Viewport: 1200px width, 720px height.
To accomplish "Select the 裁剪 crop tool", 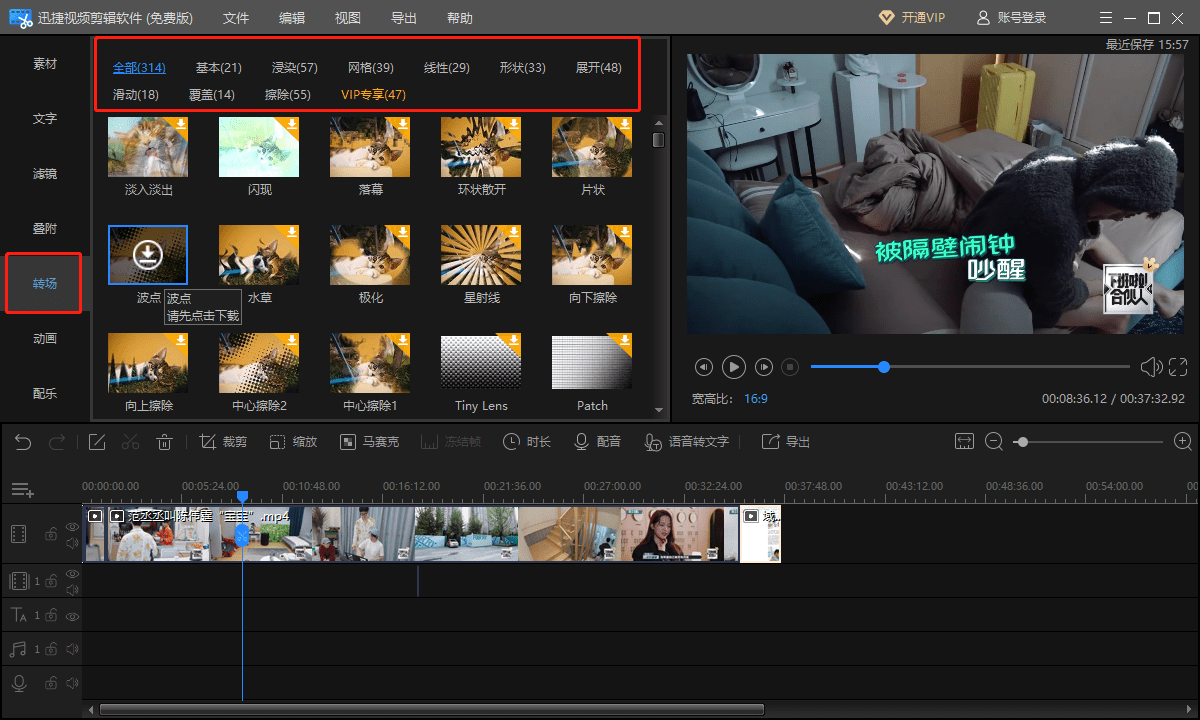I will (222, 442).
